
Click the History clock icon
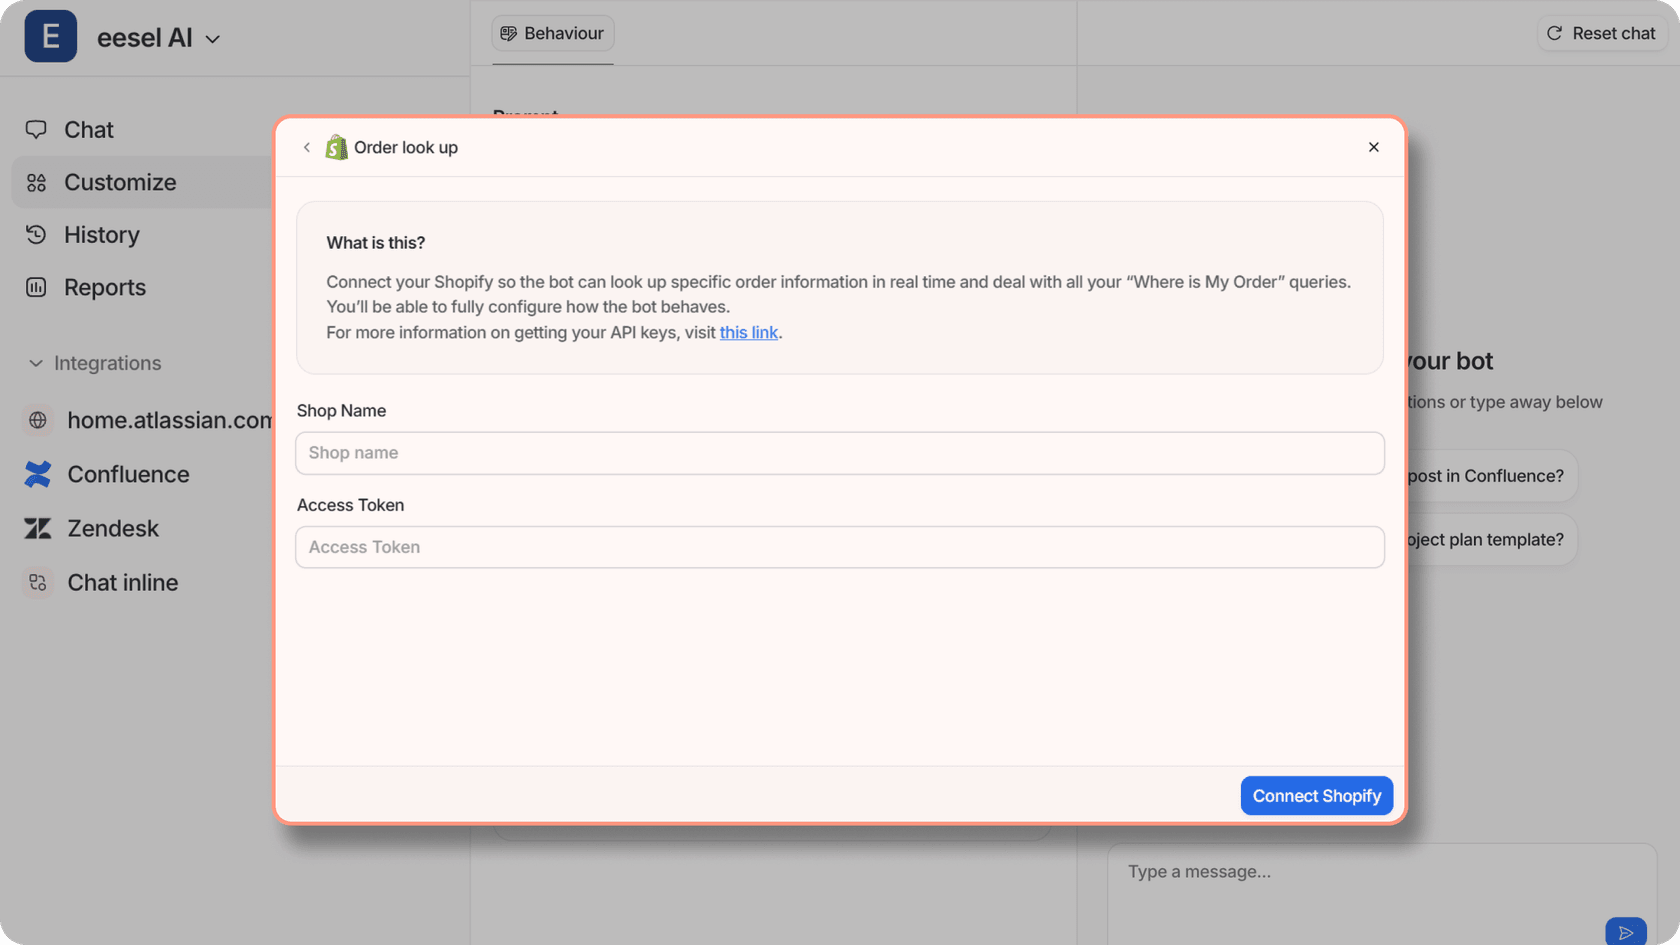pyautogui.click(x=36, y=235)
